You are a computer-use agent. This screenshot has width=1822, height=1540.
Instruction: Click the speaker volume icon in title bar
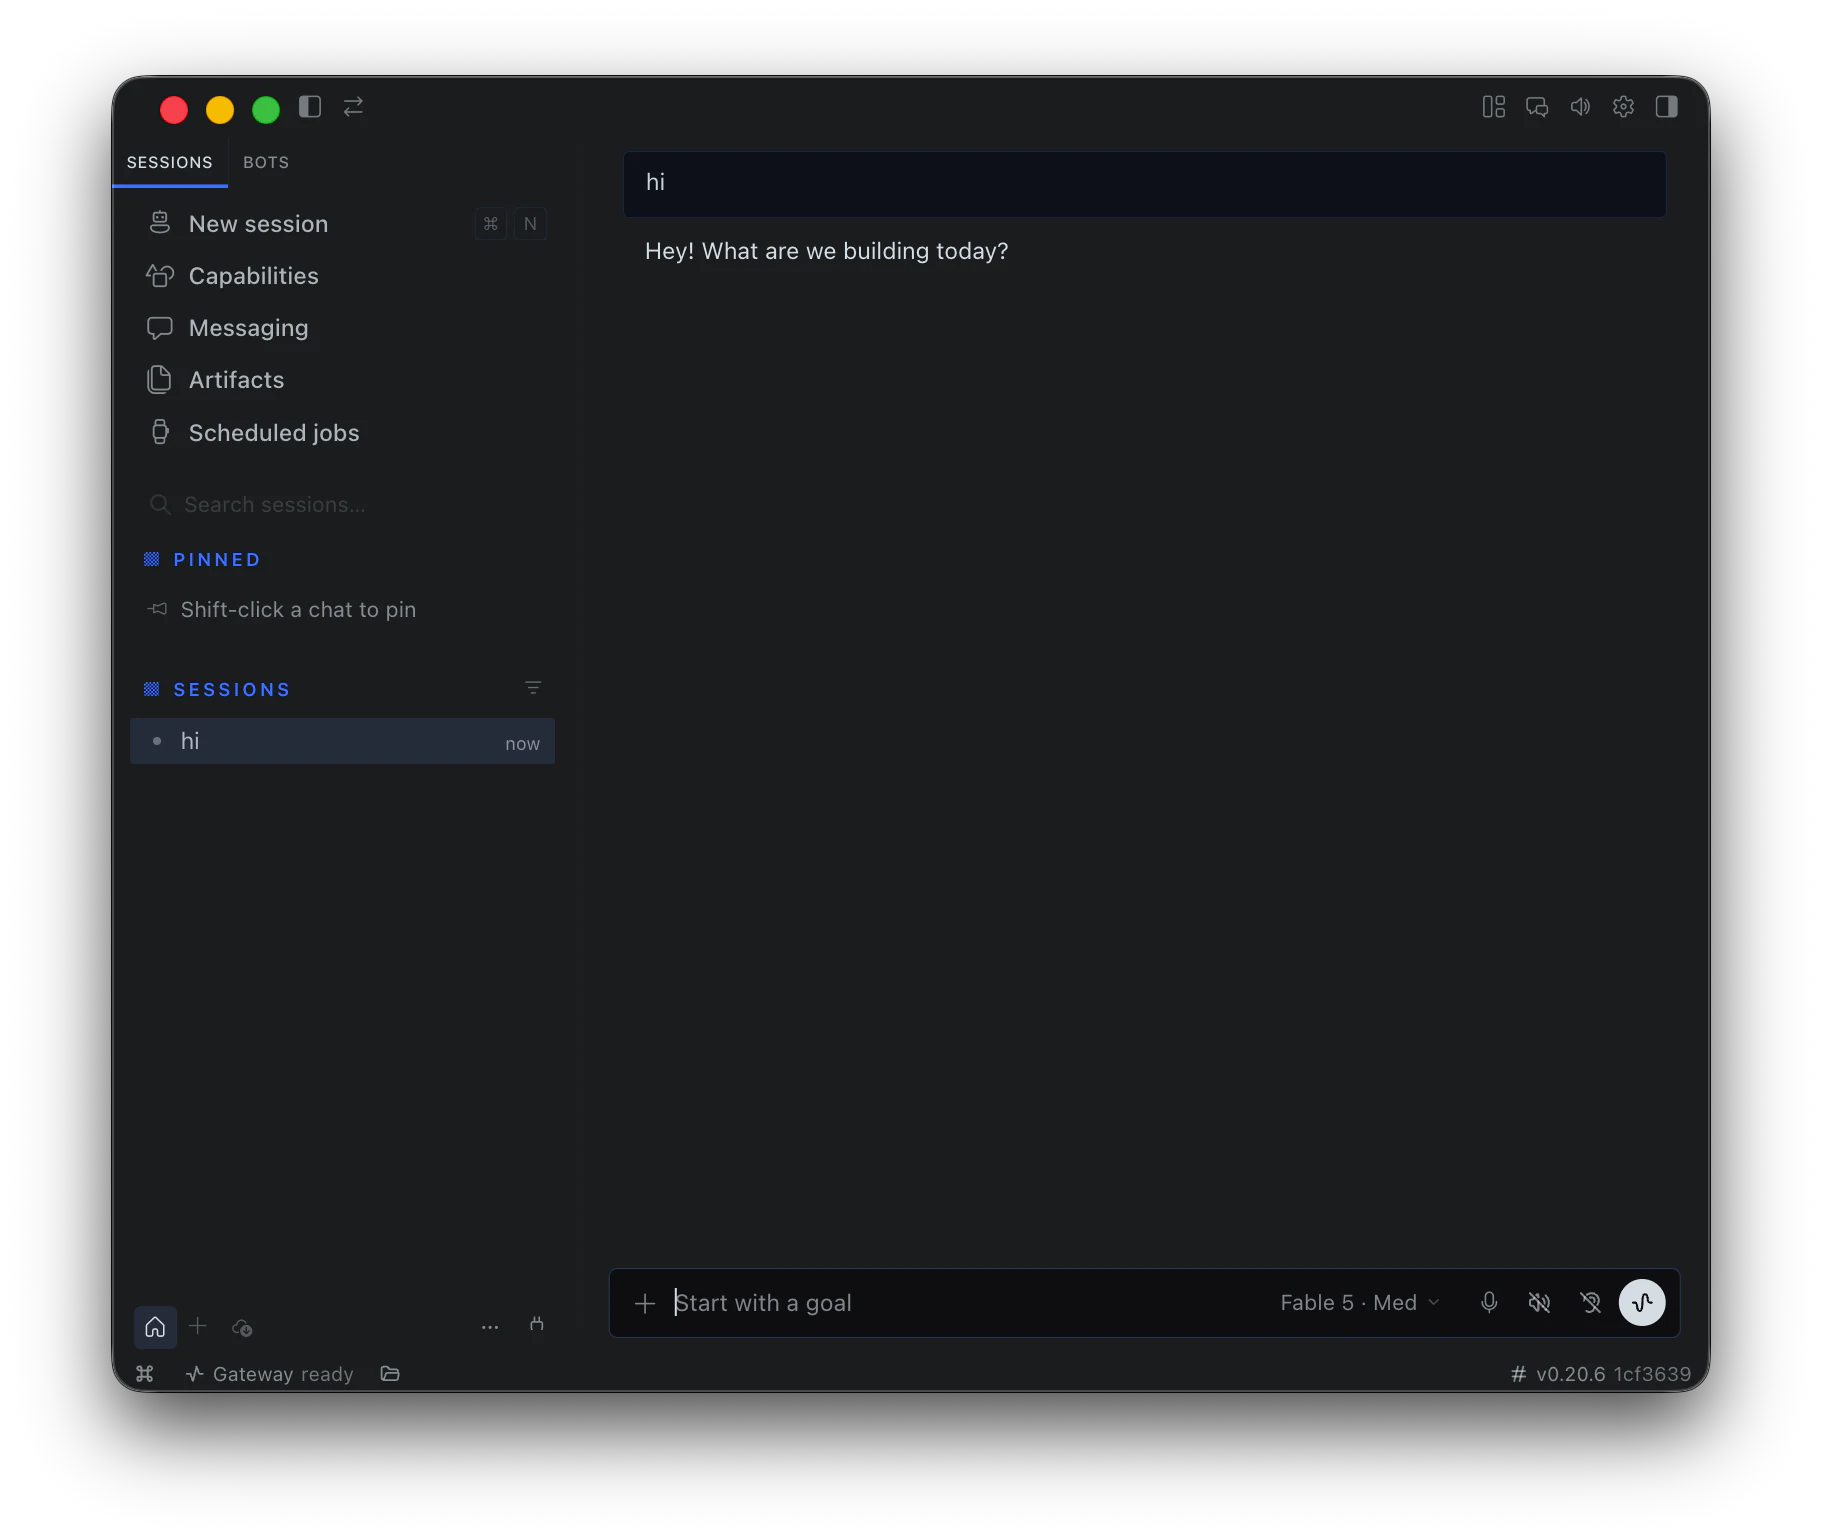(1580, 107)
